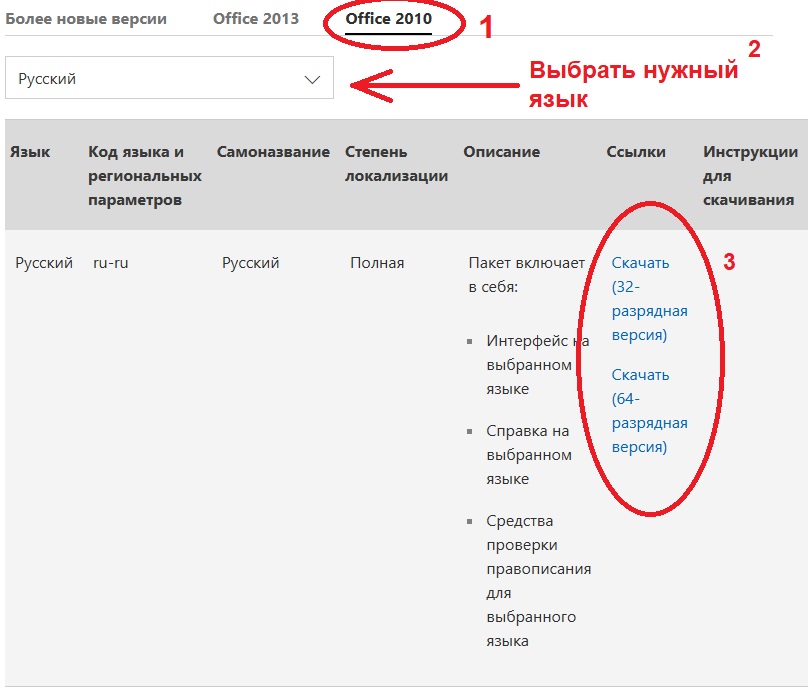812x690 pixels.
Task: Select the Степень локализации column header
Action: click(x=396, y=164)
